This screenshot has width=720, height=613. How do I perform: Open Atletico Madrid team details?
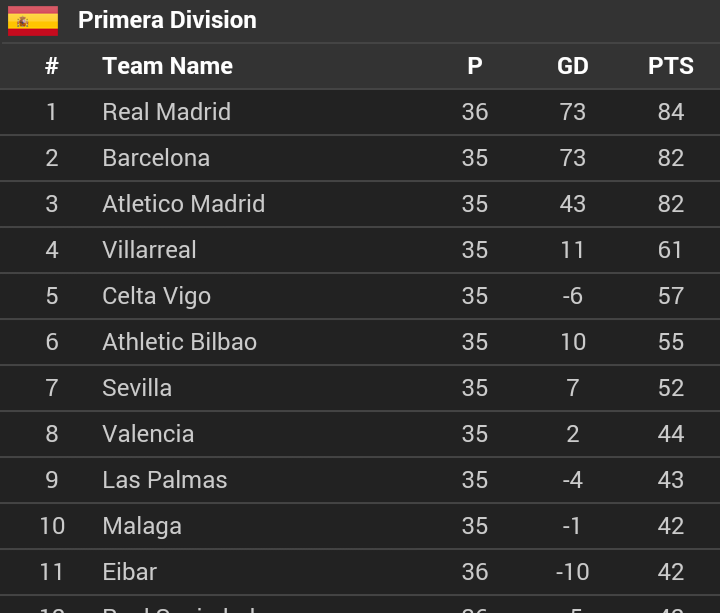point(360,204)
